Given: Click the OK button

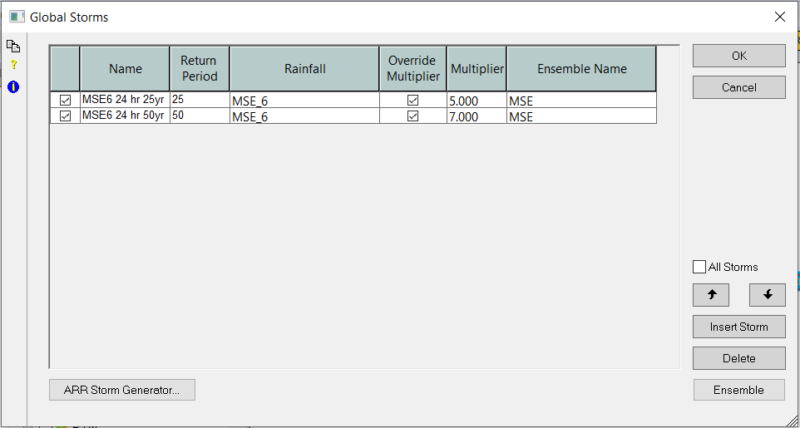Looking at the screenshot, I should coord(739,57).
